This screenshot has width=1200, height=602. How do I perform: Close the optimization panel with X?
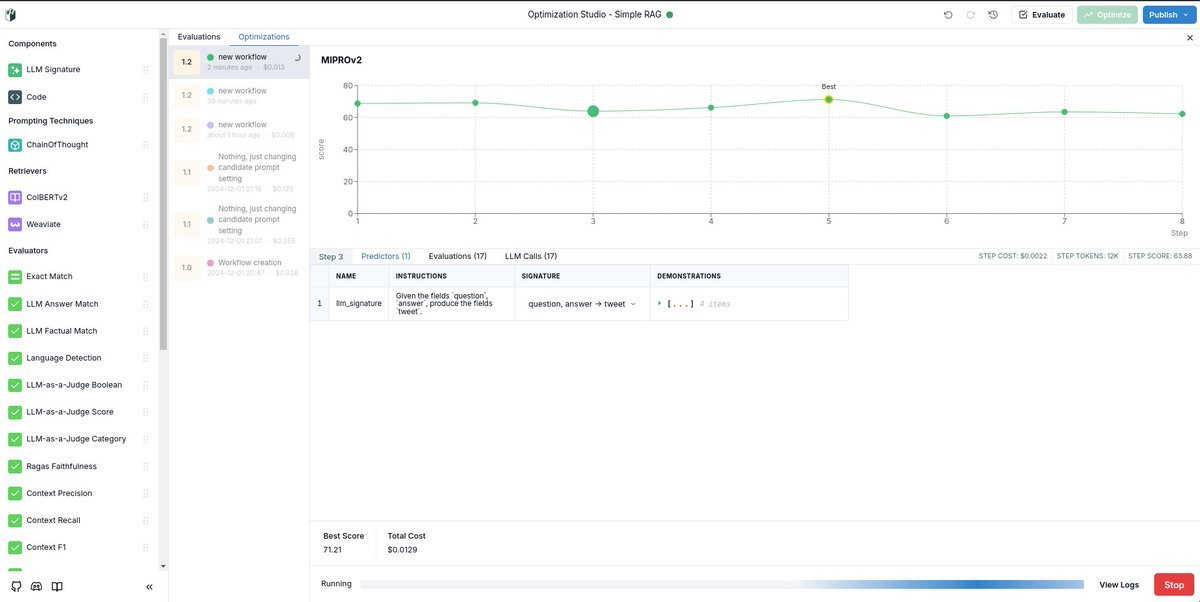[1189, 37]
